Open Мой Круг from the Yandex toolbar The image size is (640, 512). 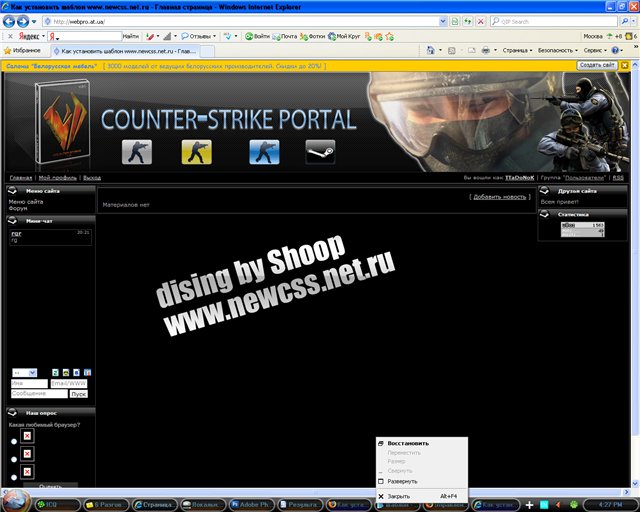click(344, 37)
